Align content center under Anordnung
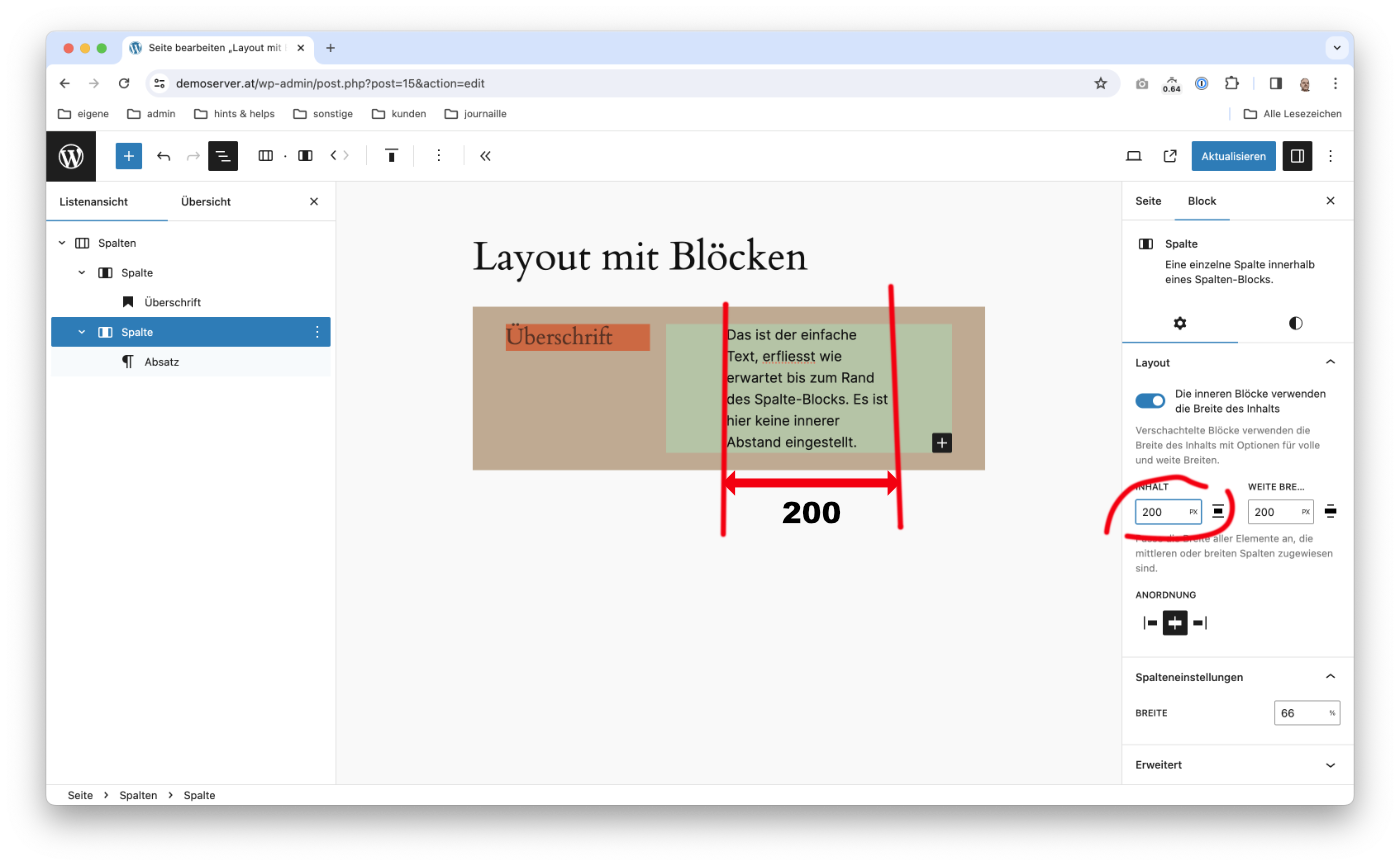Screen dimensions: 1400x866 coord(1175,623)
